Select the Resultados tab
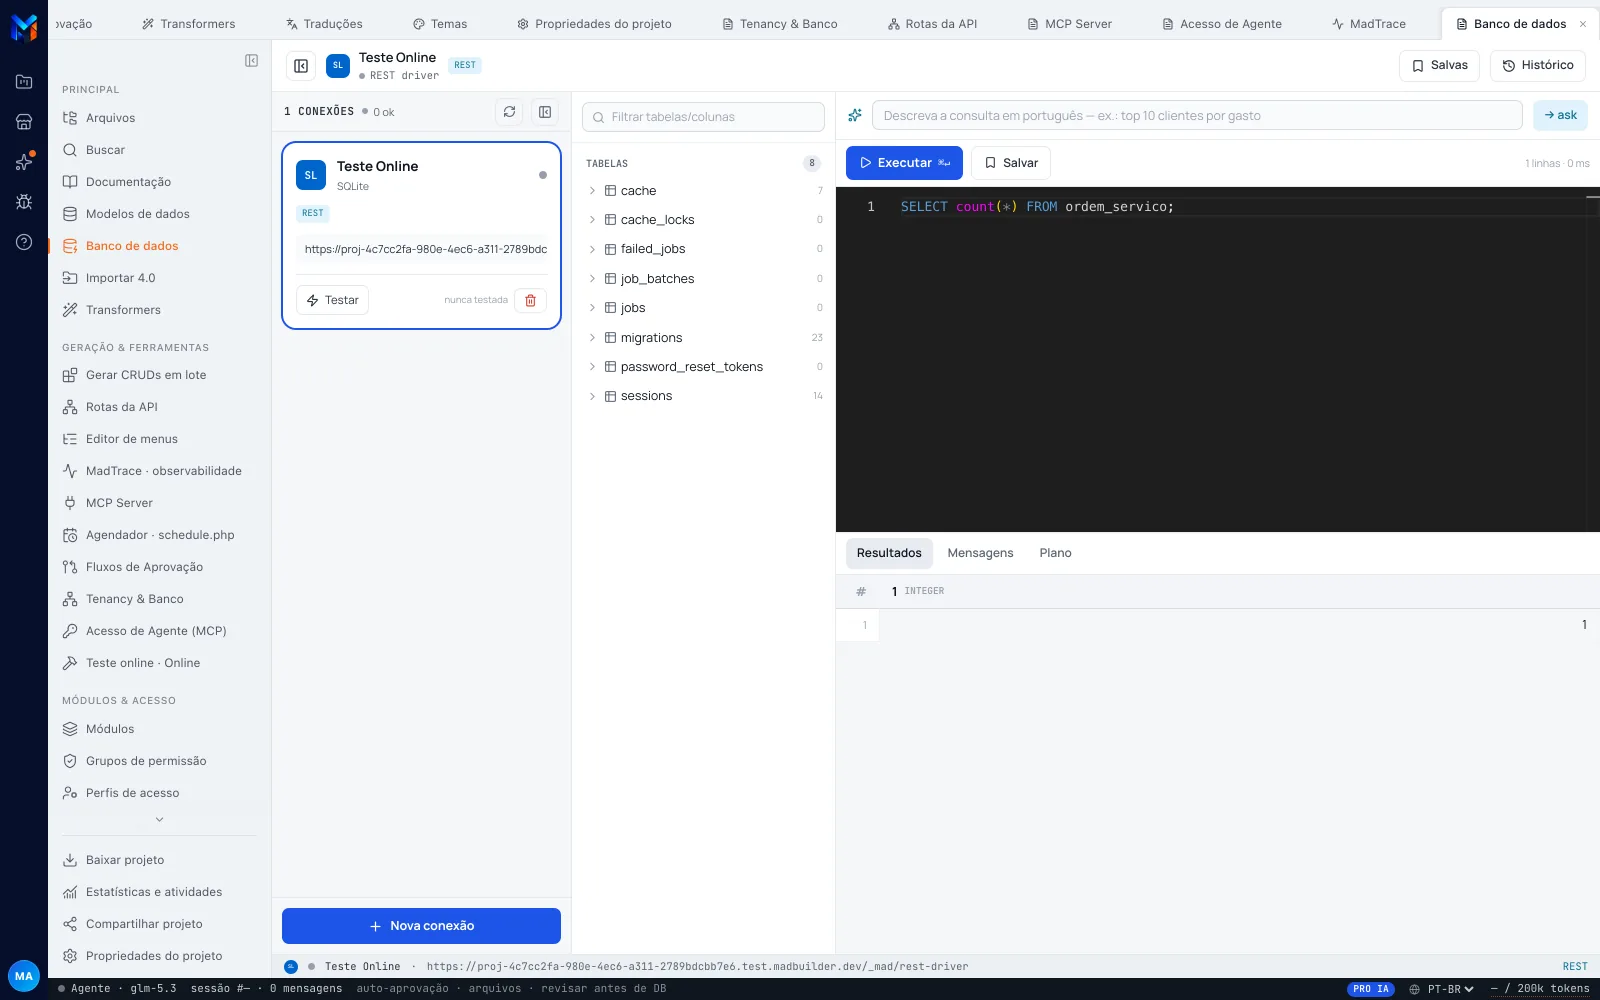This screenshot has width=1600, height=1000. (889, 553)
